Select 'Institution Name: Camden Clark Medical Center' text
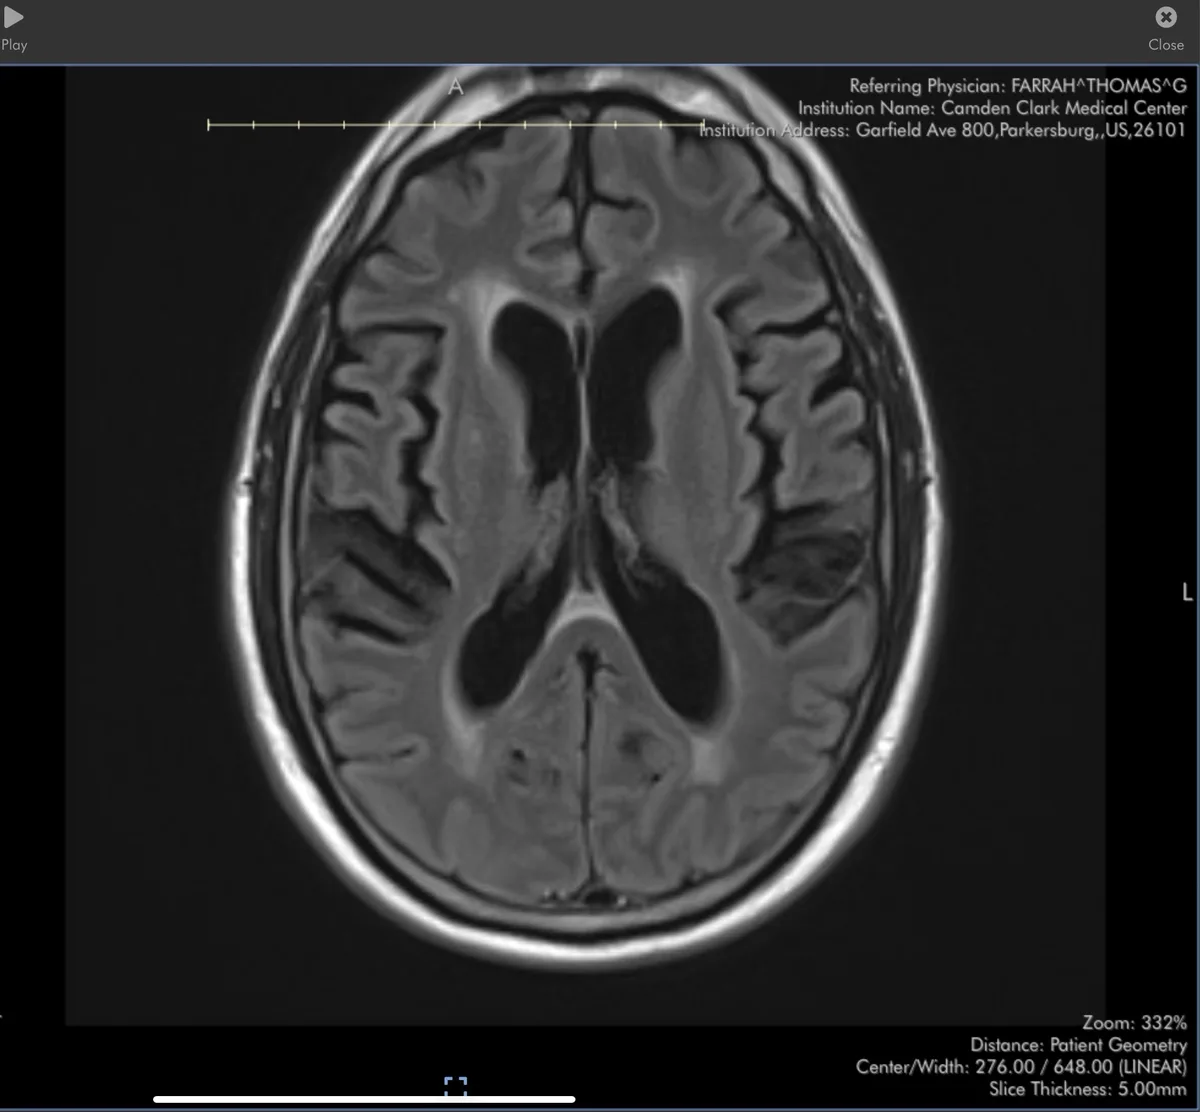1200x1112 pixels. click(993, 108)
